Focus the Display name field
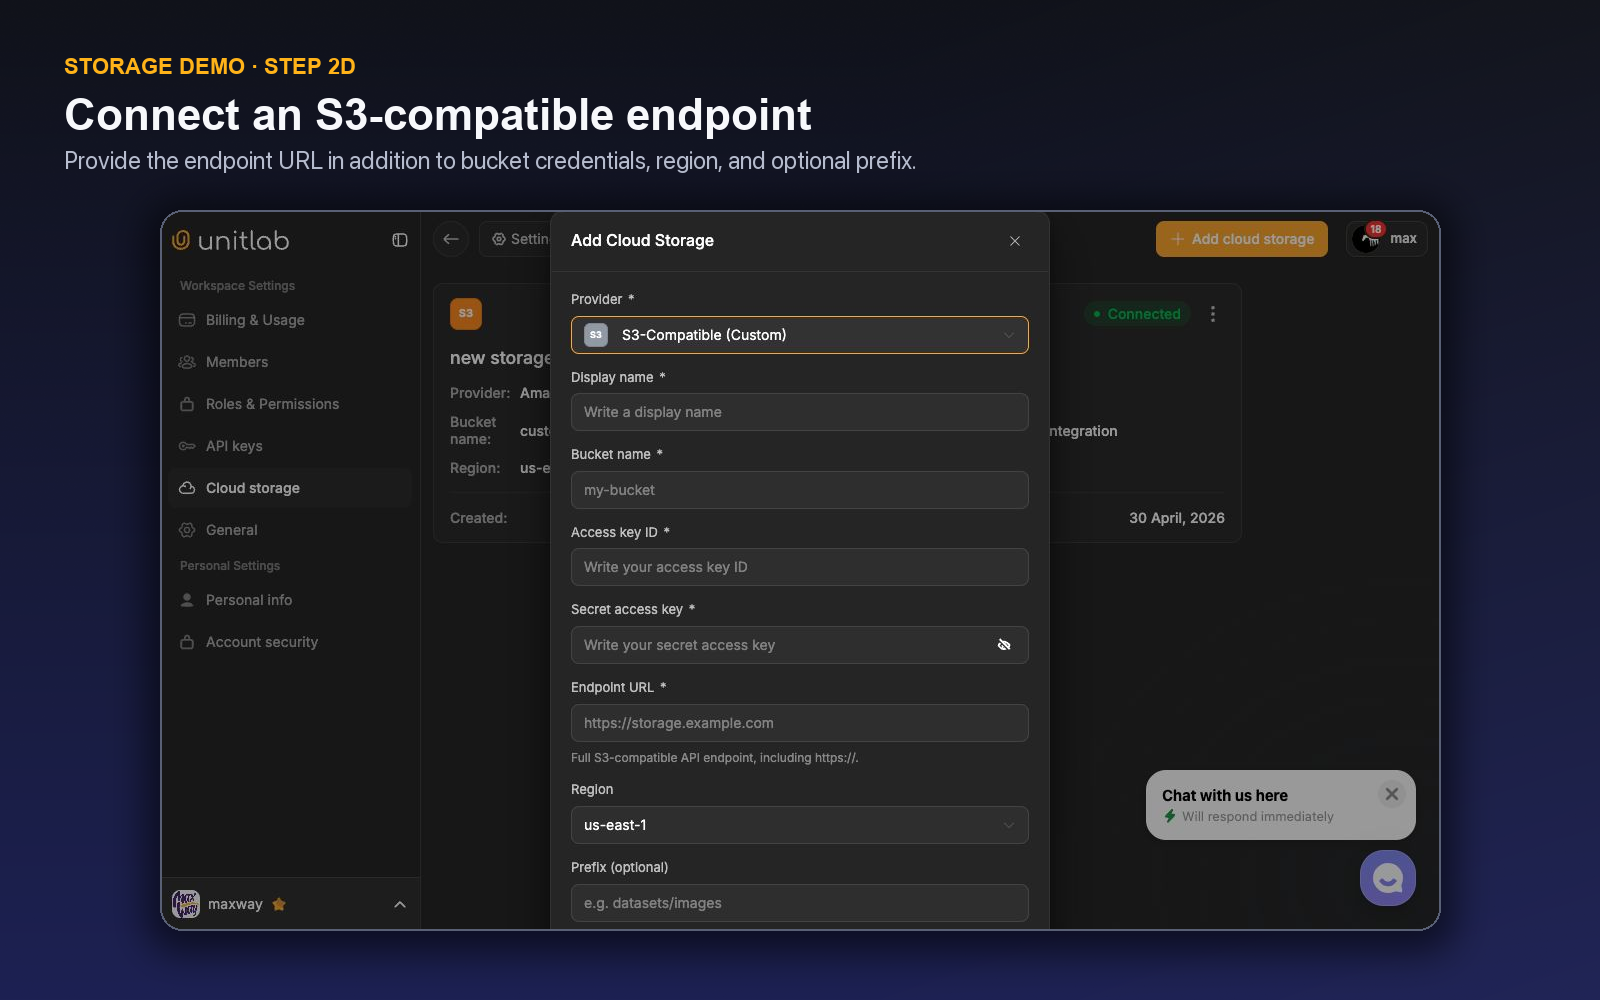Image resolution: width=1600 pixels, height=1000 pixels. pyautogui.click(x=800, y=412)
